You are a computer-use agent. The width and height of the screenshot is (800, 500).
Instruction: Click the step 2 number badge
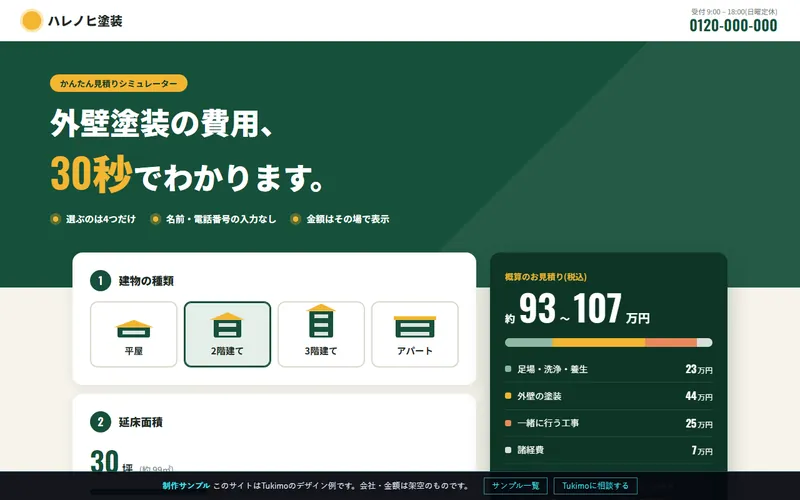tap(101, 422)
